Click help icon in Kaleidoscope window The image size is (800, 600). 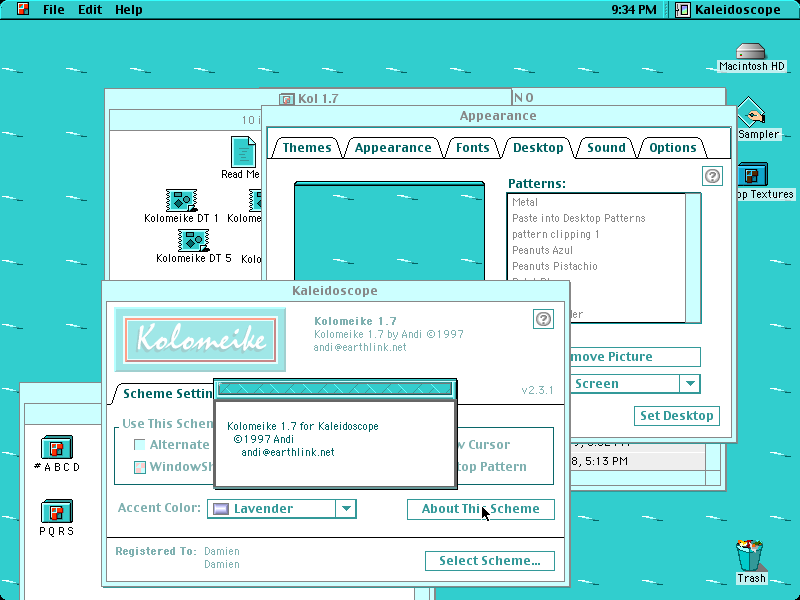click(x=543, y=319)
